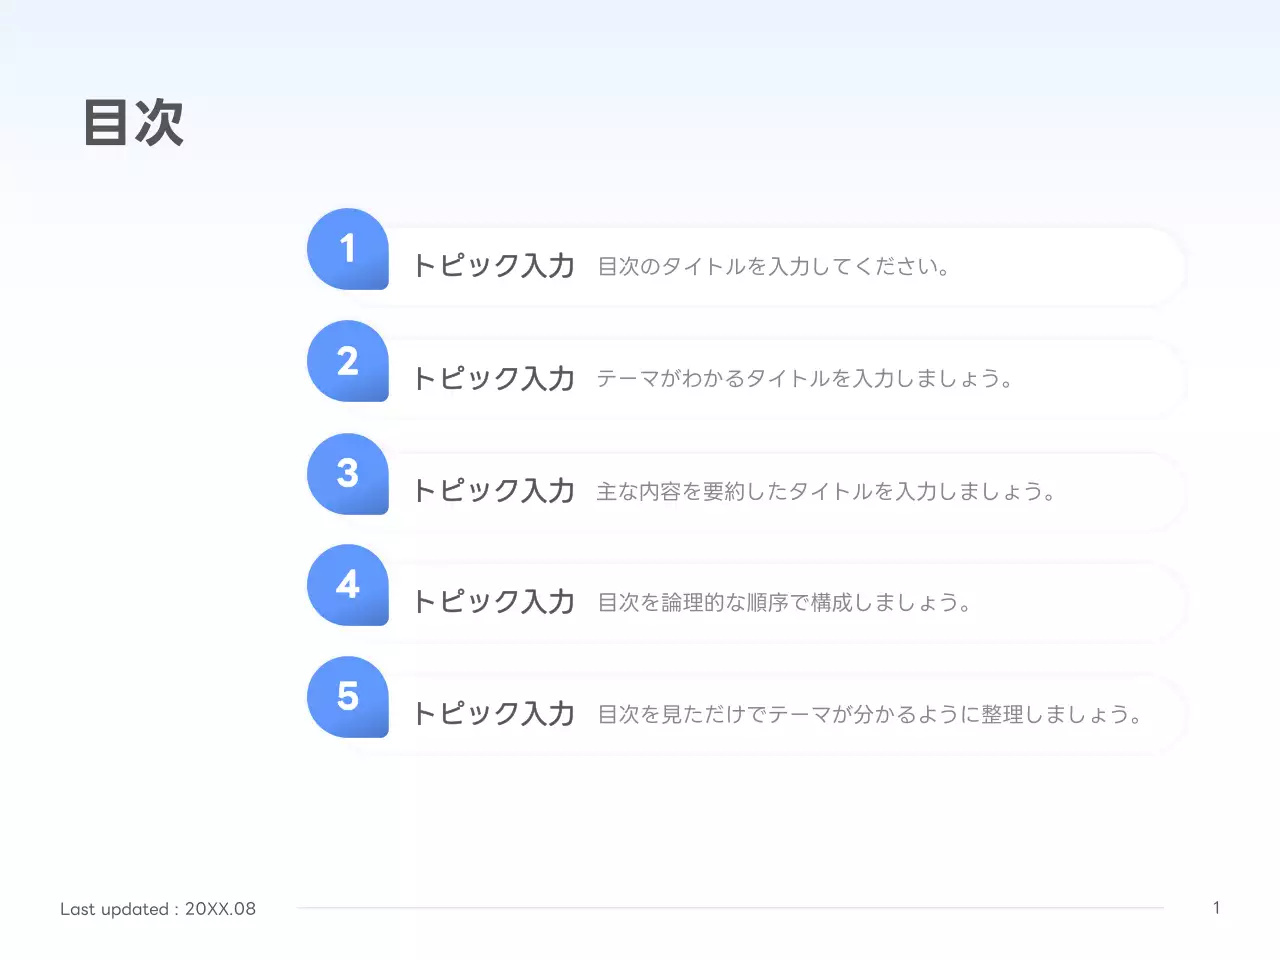Select the 目次 slide title
1280x960 pixels.
(134, 124)
